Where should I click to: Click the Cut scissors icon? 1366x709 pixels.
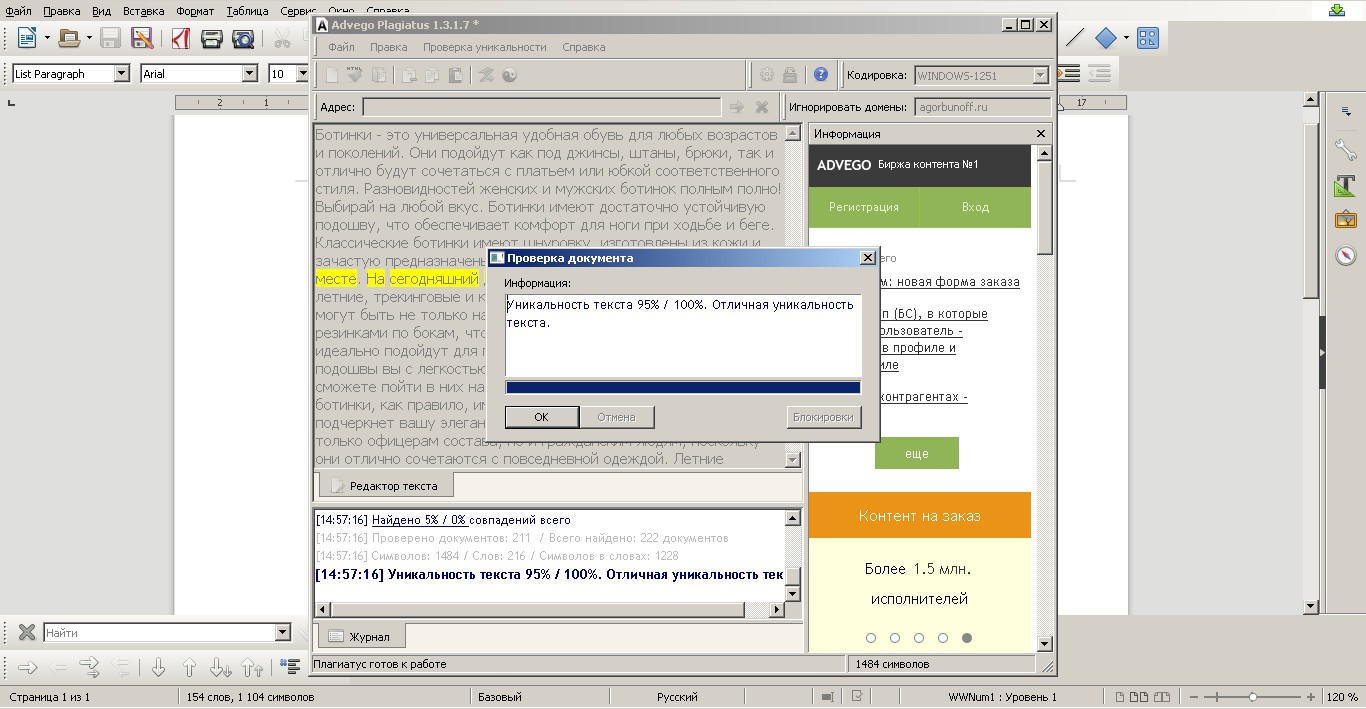click(283, 39)
